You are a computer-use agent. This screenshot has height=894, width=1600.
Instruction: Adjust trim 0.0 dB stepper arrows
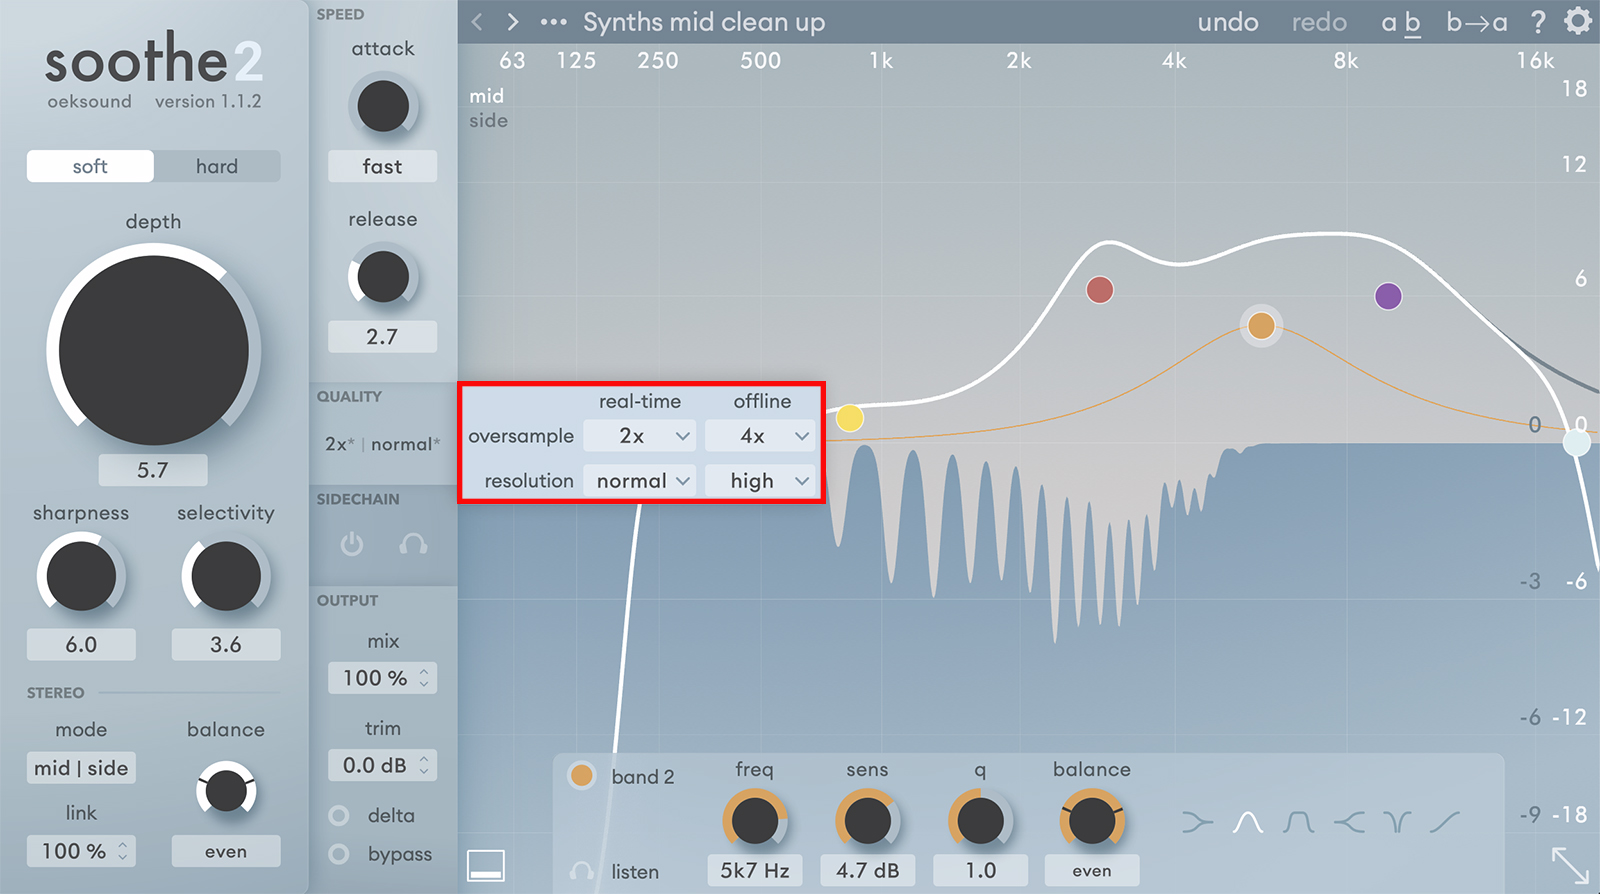pyautogui.click(x=424, y=765)
